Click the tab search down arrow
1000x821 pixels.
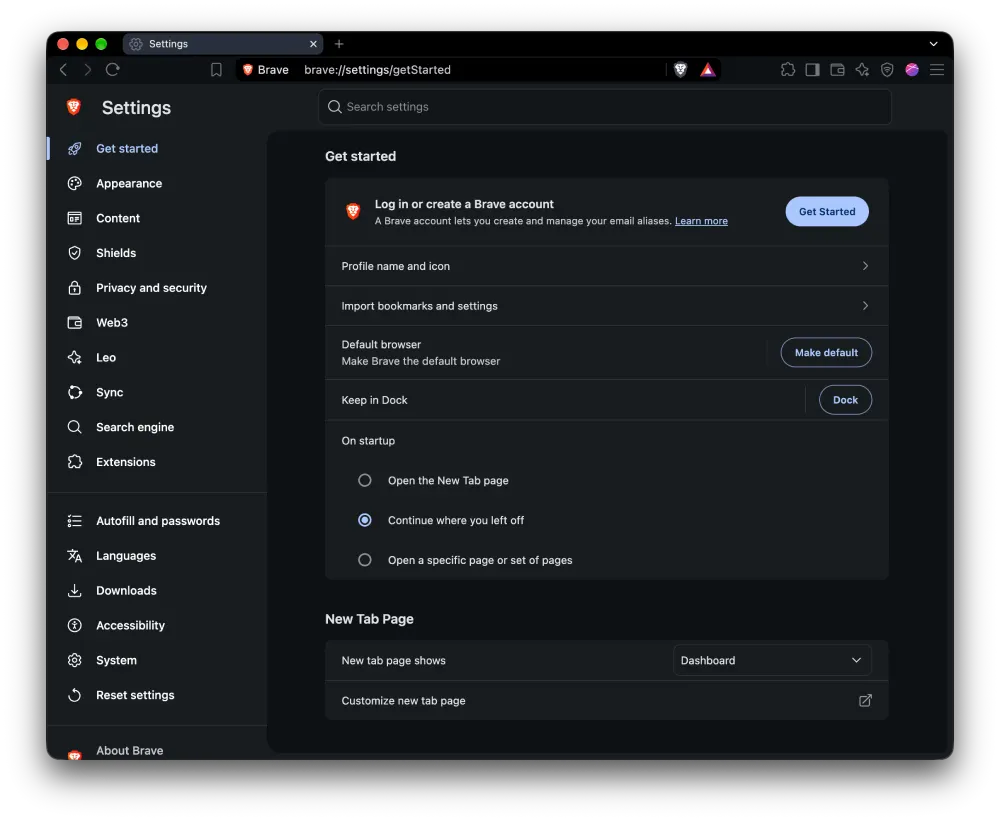pyautogui.click(x=934, y=43)
